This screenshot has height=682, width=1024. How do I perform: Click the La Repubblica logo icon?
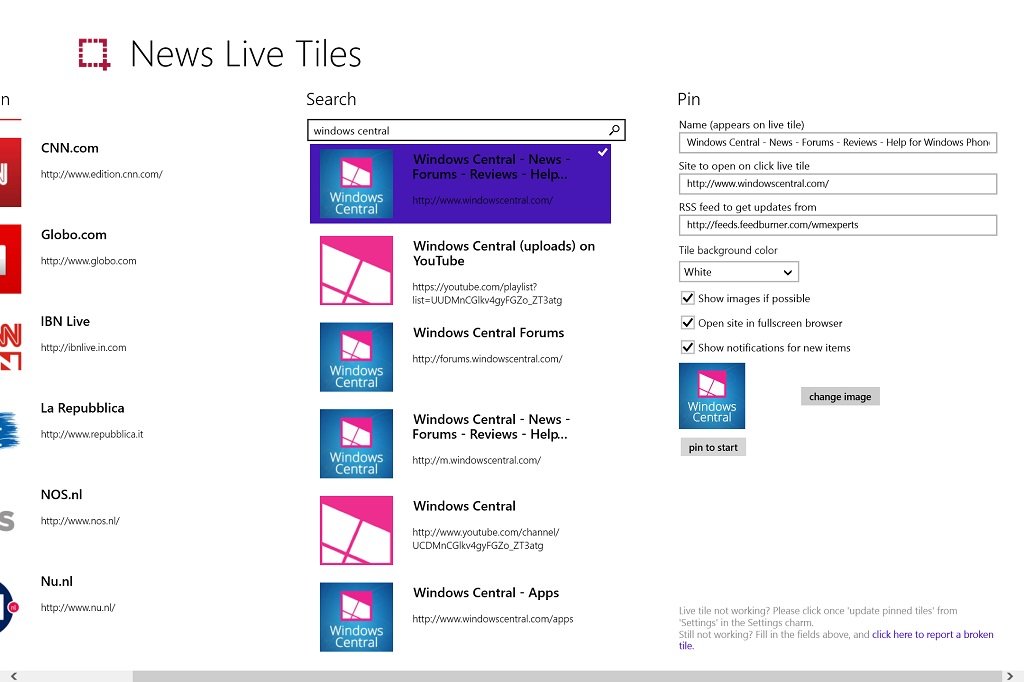click(x=9, y=430)
